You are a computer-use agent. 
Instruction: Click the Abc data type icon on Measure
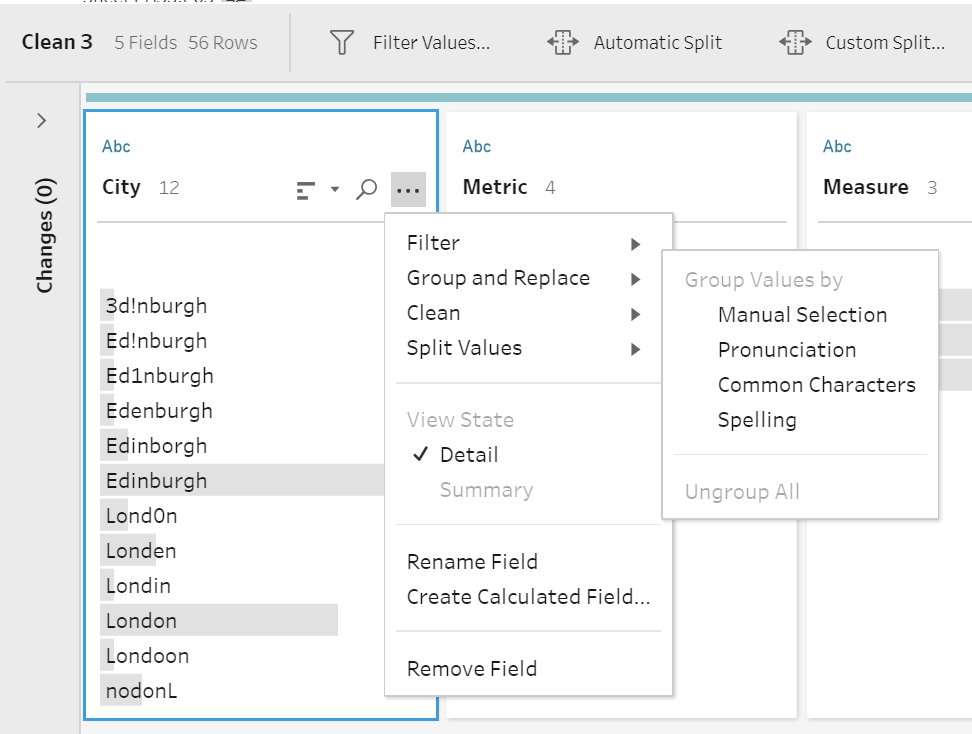click(x=837, y=146)
